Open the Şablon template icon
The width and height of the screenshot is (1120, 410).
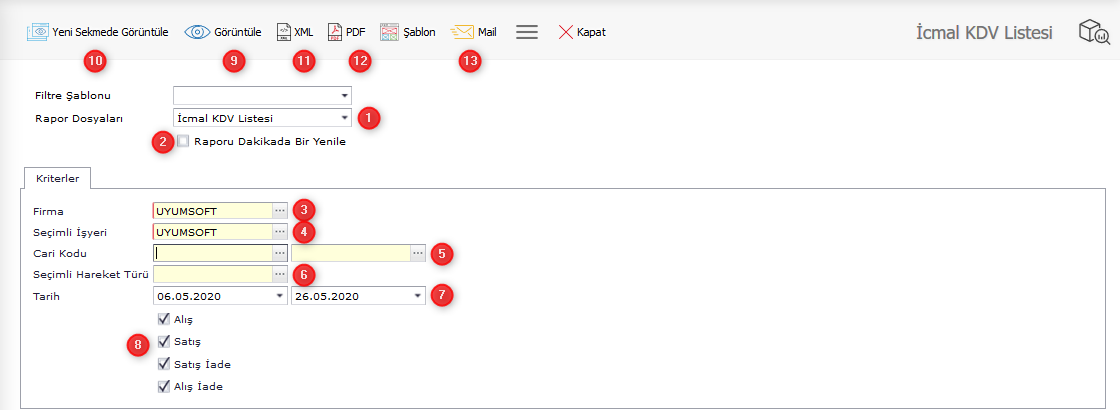pos(390,32)
